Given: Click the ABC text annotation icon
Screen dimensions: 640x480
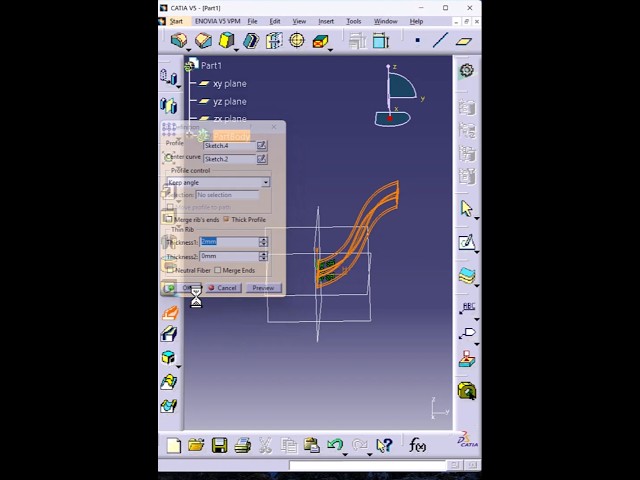Looking at the screenshot, I should coord(468,307).
